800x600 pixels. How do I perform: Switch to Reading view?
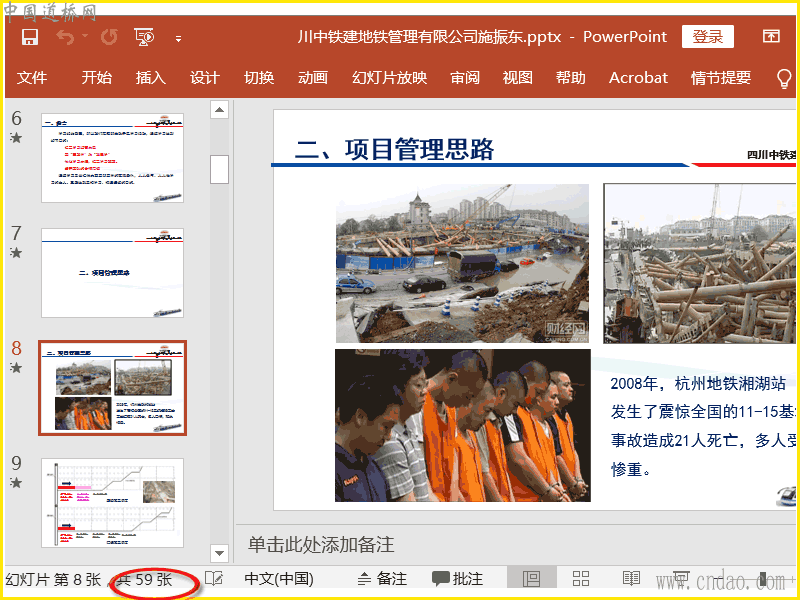631,579
